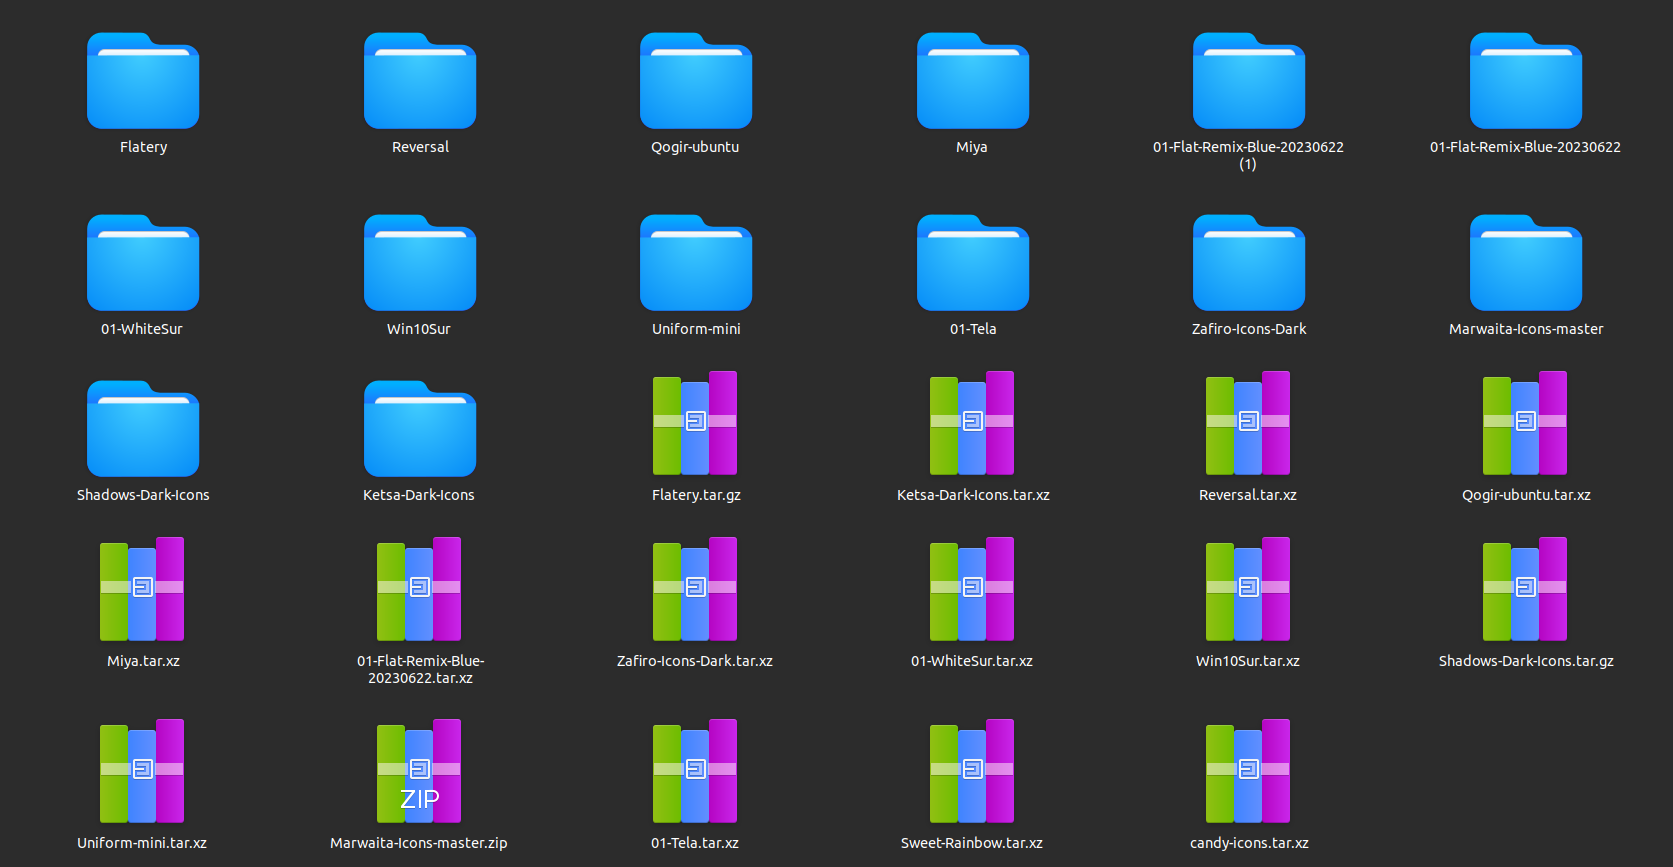Click the Qogir-ubuntu.tar.xz archive icon
The image size is (1673, 867).
[x=1525, y=423]
